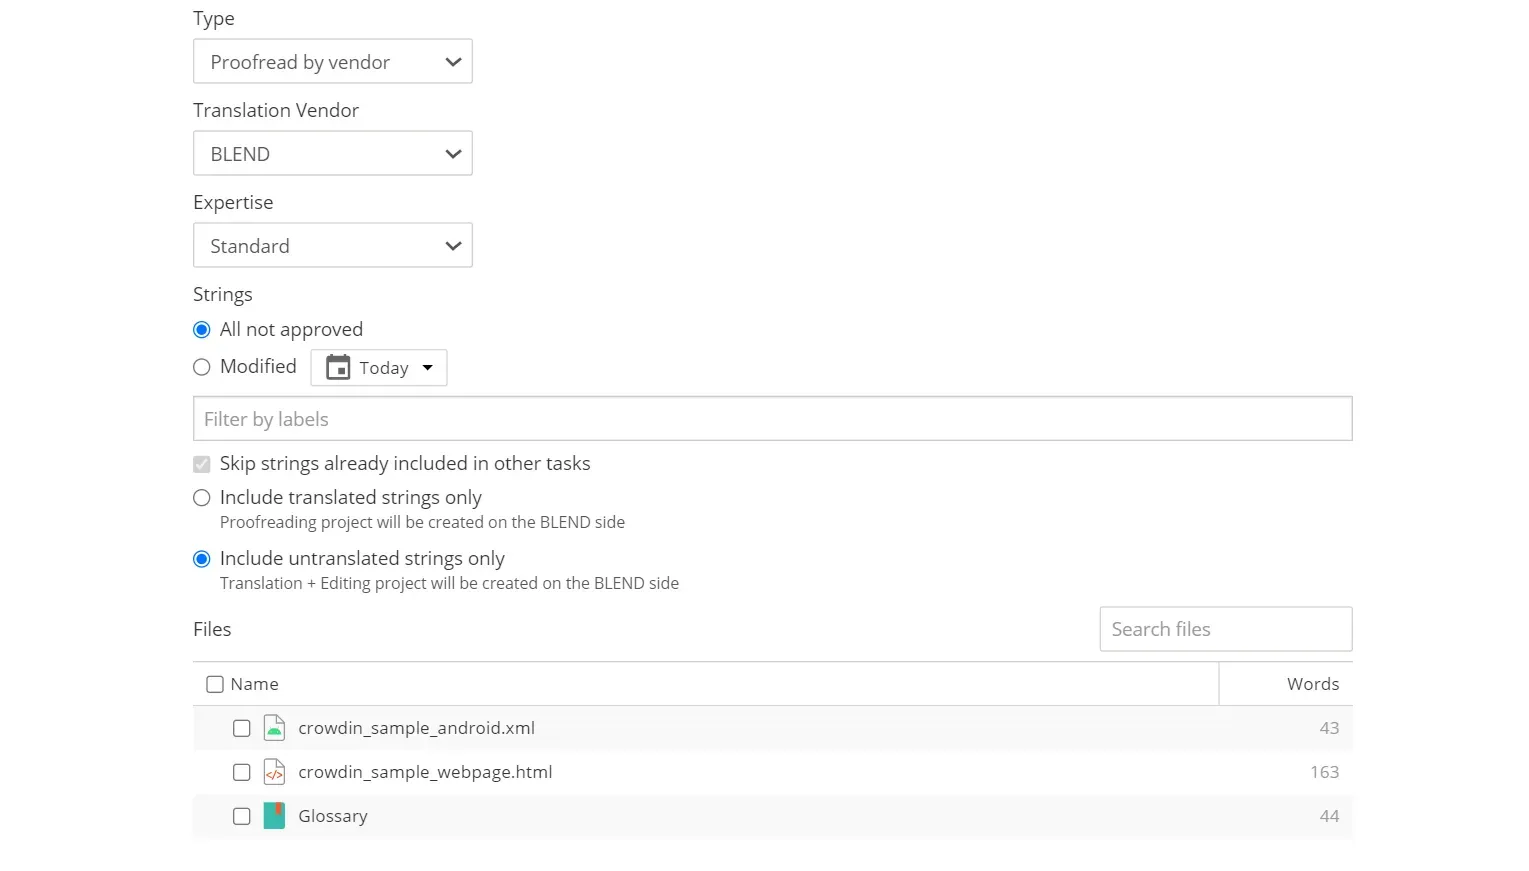
Task: Open the Expertise dropdown showing Standard
Action: click(332, 245)
